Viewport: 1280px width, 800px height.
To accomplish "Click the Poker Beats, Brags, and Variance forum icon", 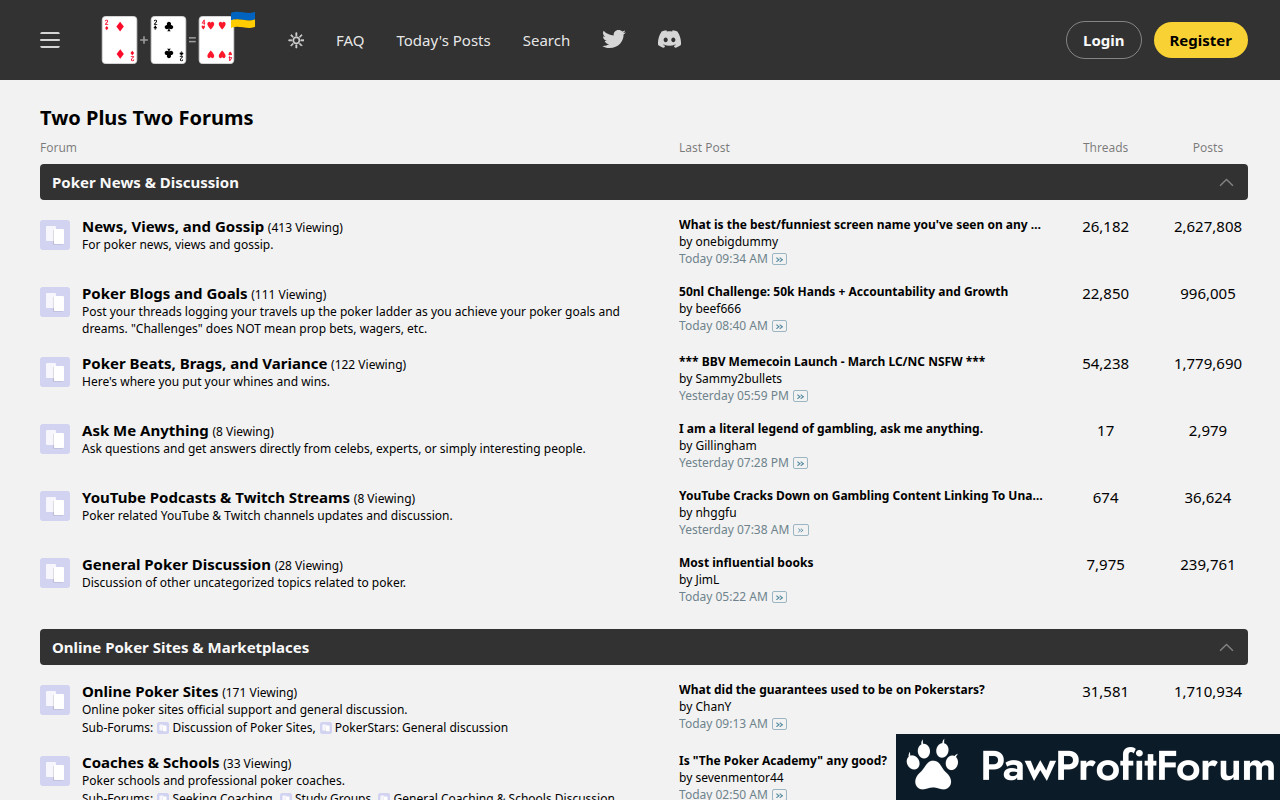I will coord(55,372).
